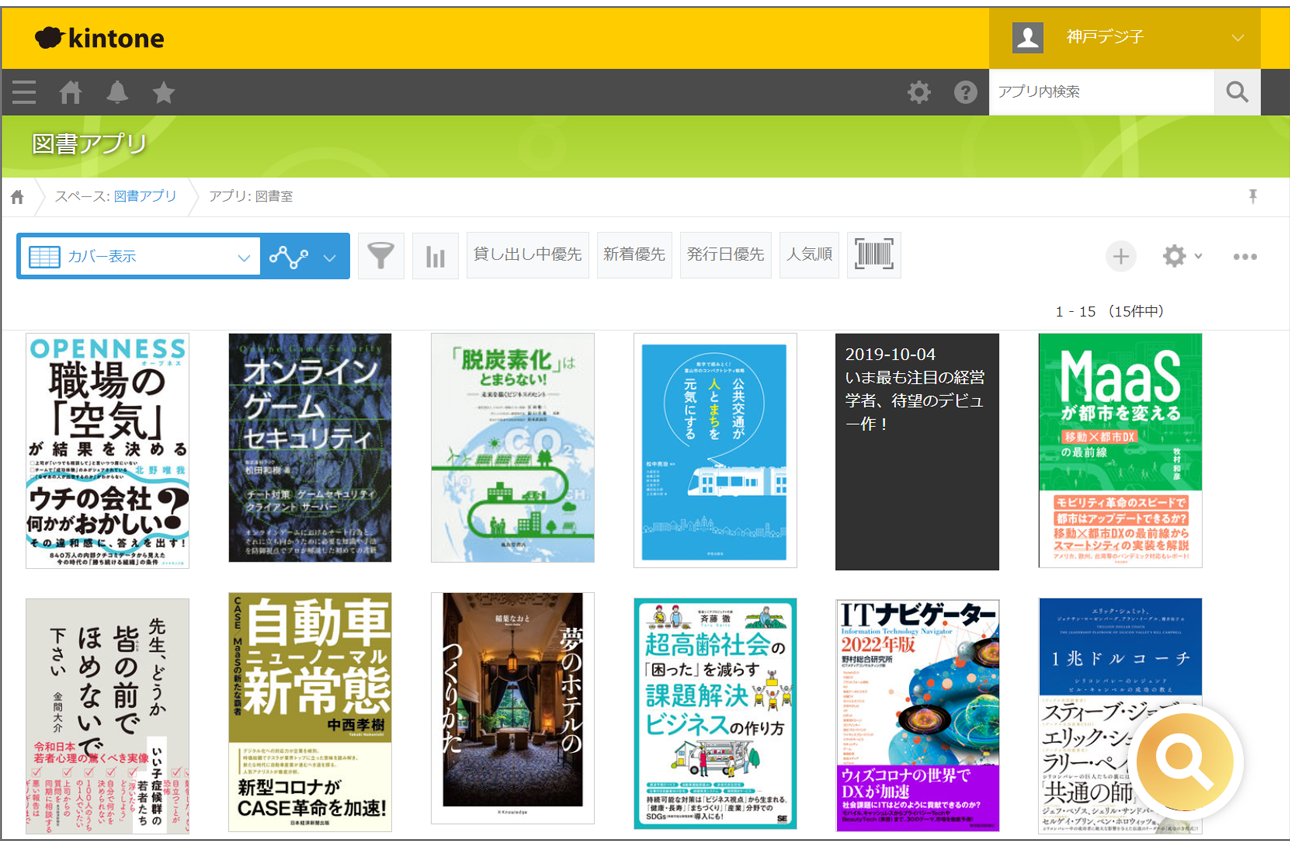This screenshot has height=861, width=1290.
Task: Open the 皆の前でほめないで下さい book cover
Action: pyautogui.click(x=108, y=716)
